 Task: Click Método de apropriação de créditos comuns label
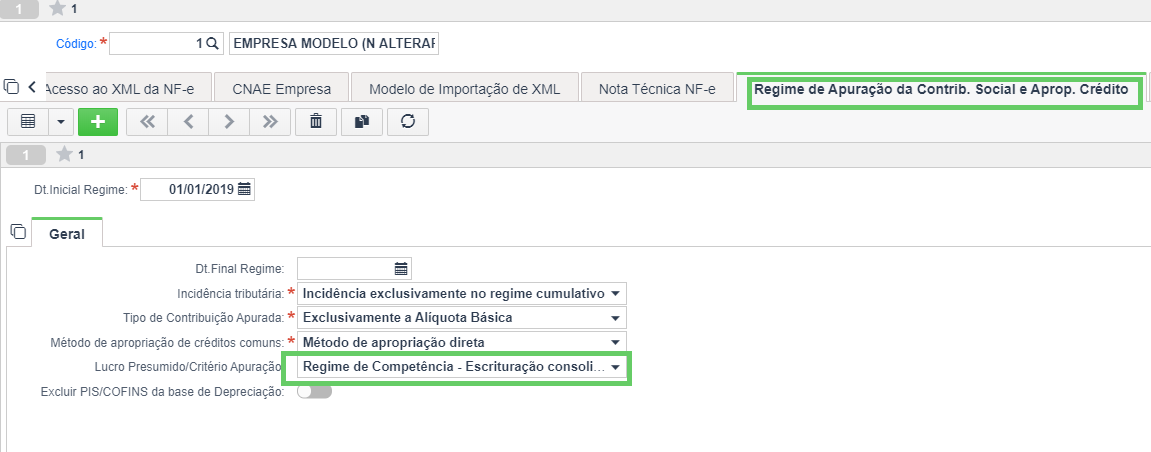point(167,343)
